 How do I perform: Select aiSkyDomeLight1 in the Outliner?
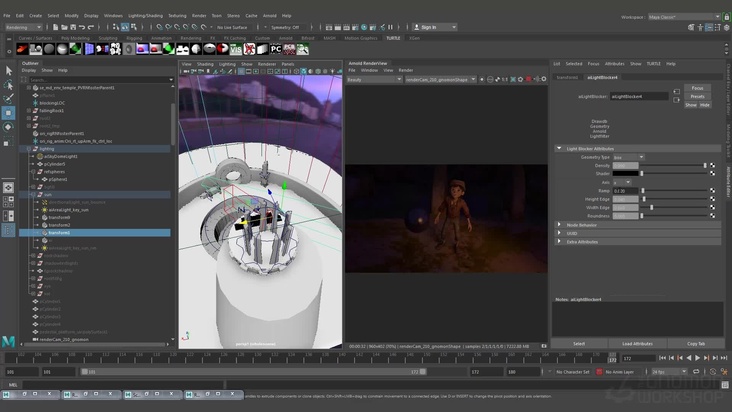(x=61, y=156)
